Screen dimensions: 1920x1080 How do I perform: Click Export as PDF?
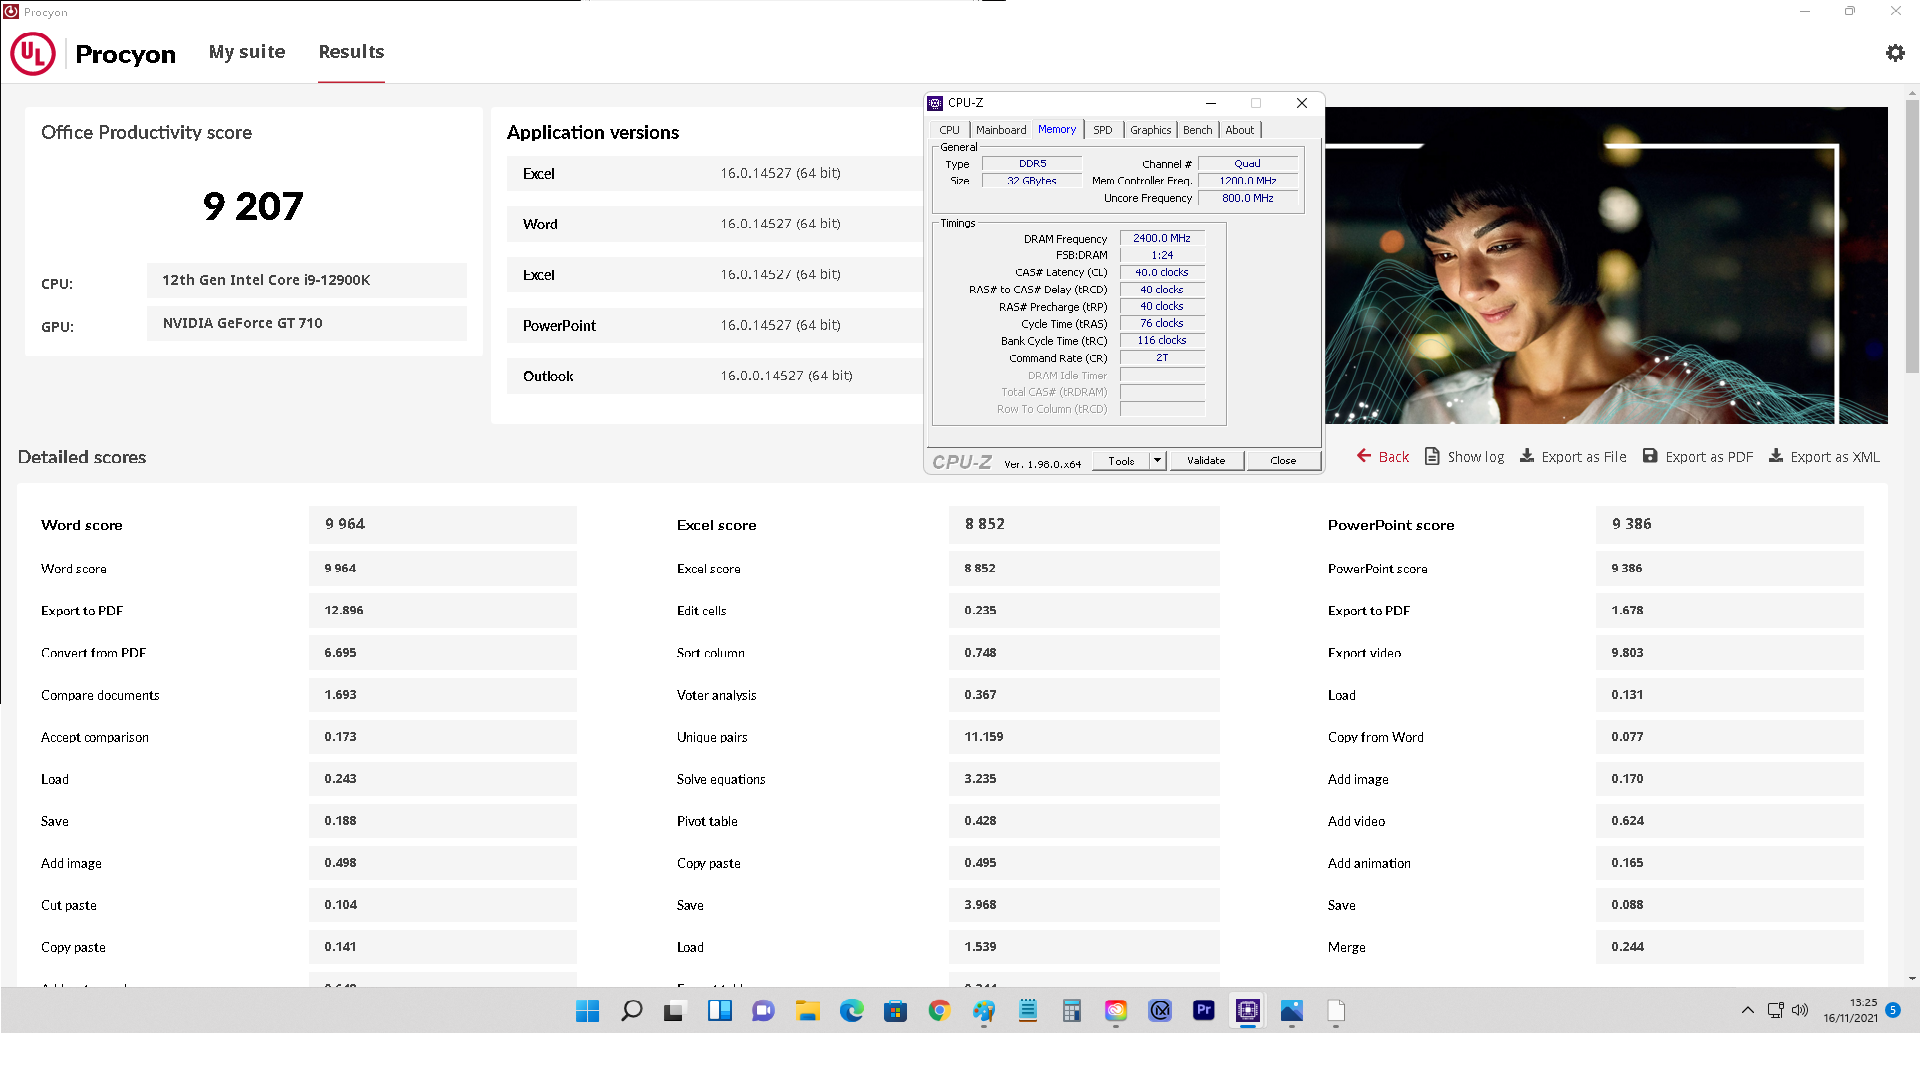[1698, 457]
